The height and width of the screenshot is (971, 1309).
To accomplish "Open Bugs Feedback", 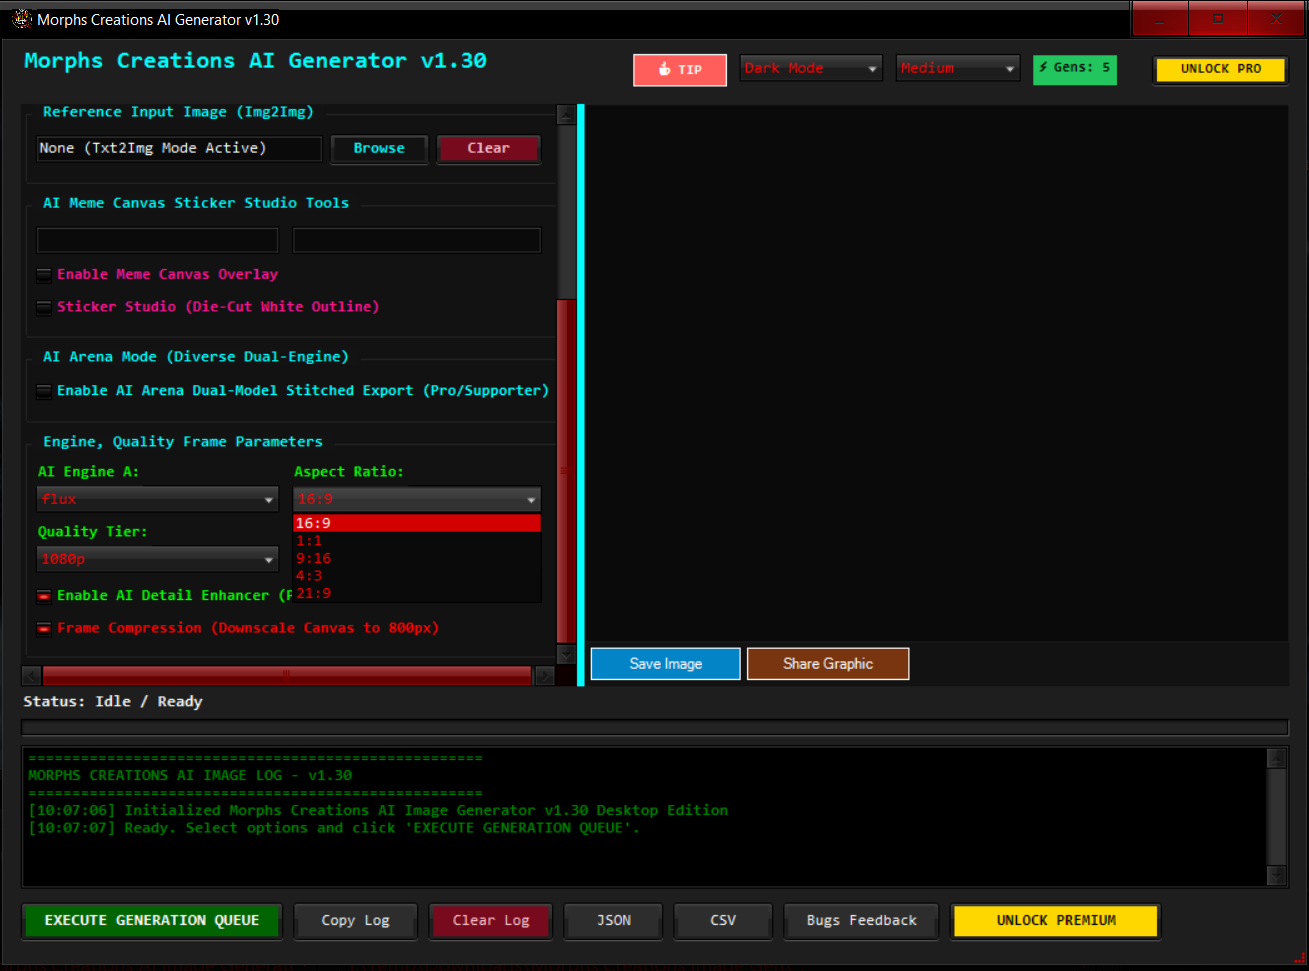I will 861,921.
